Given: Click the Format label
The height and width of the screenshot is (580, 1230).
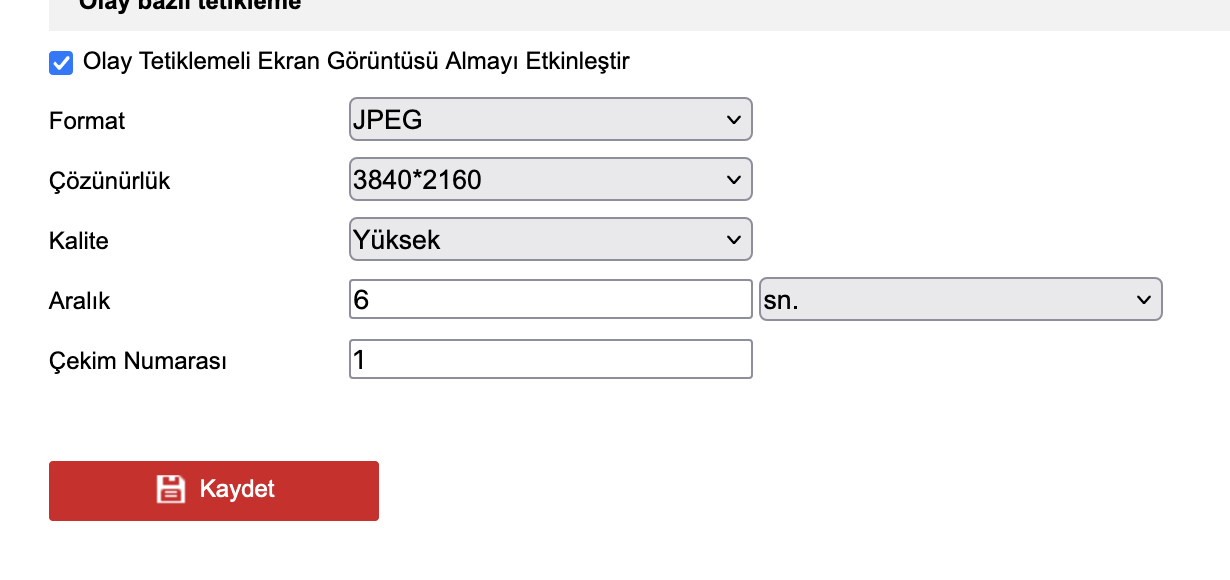Looking at the screenshot, I should click(87, 122).
